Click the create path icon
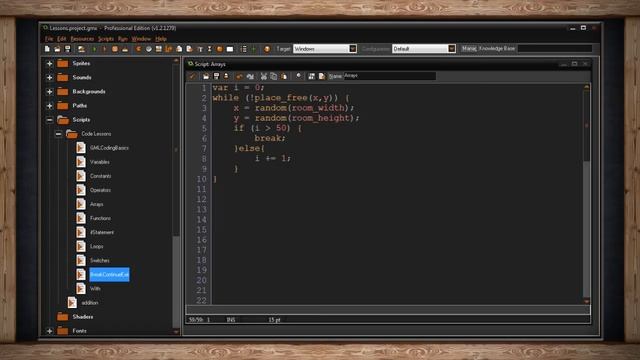Image resolution: width=640 pixels, height=360 pixels. [169, 49]
